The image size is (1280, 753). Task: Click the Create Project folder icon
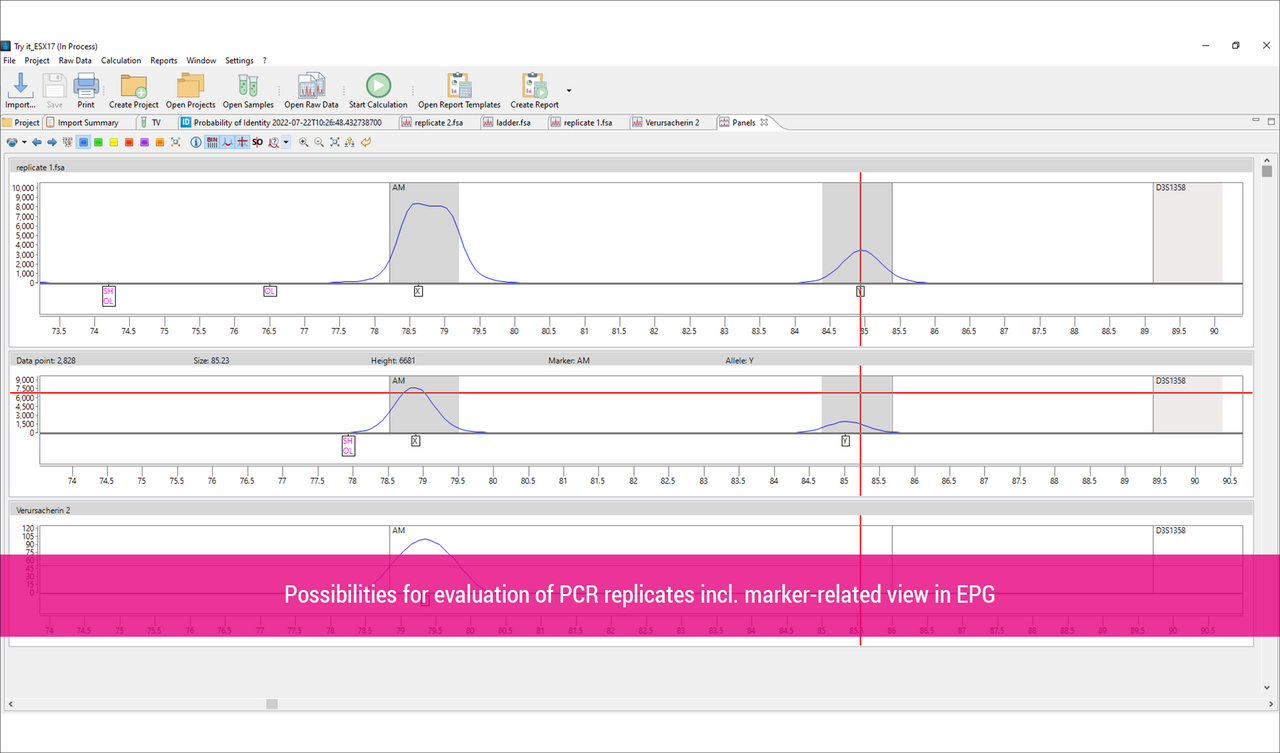[134, 84]
